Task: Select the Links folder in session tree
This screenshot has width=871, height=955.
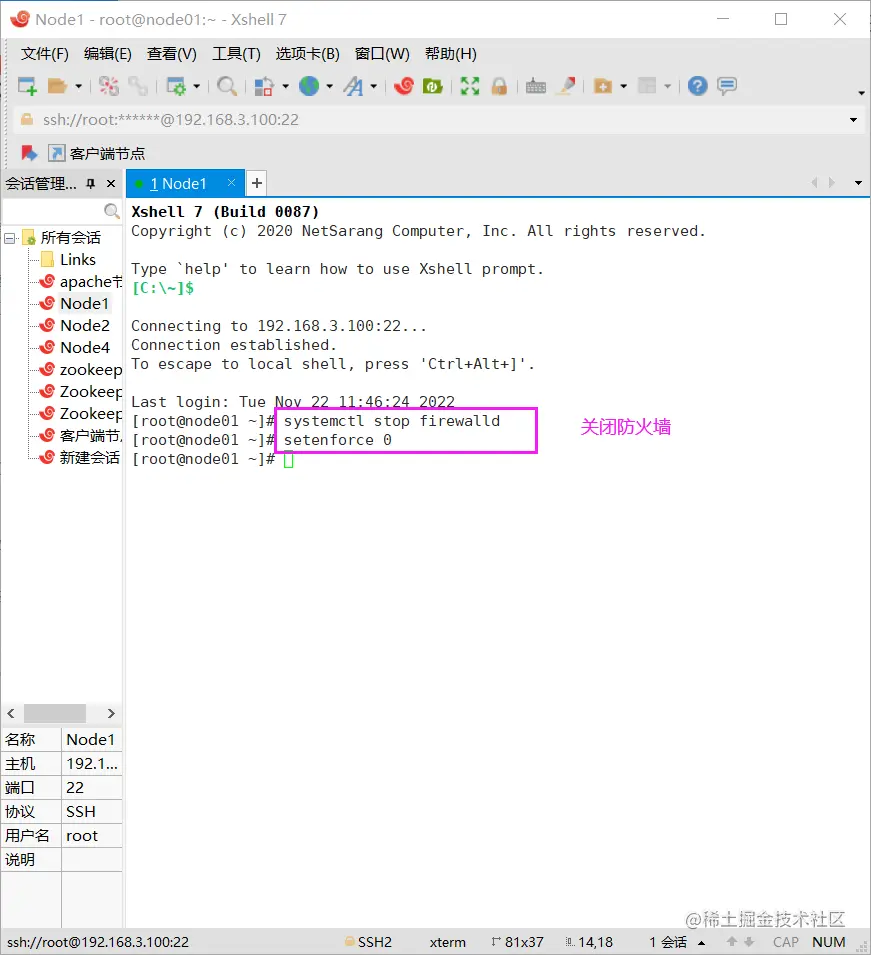Action: tap(77, 260)
